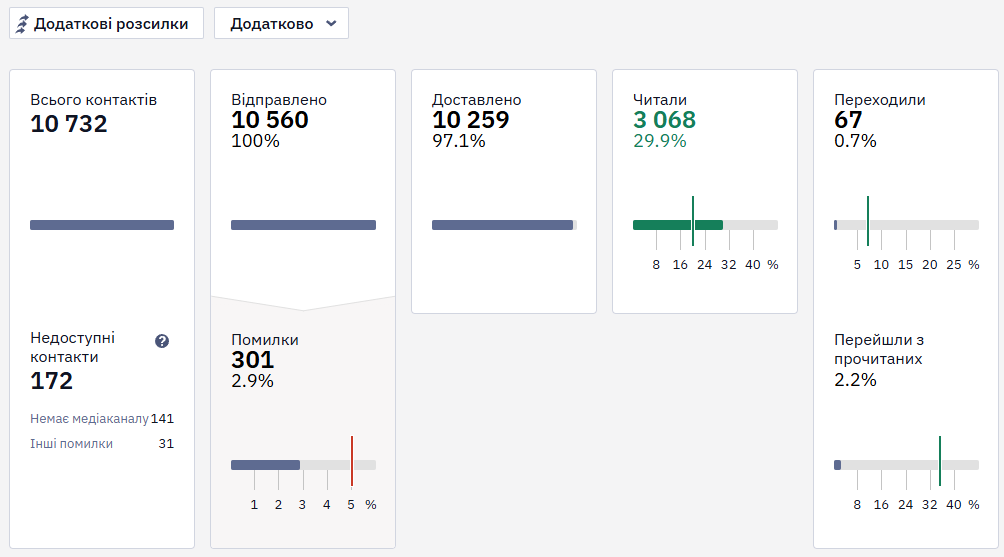Viewport: 1004px width, 557px height.
Task: Click the chevron arrow on Додатково
Action: 331,24
